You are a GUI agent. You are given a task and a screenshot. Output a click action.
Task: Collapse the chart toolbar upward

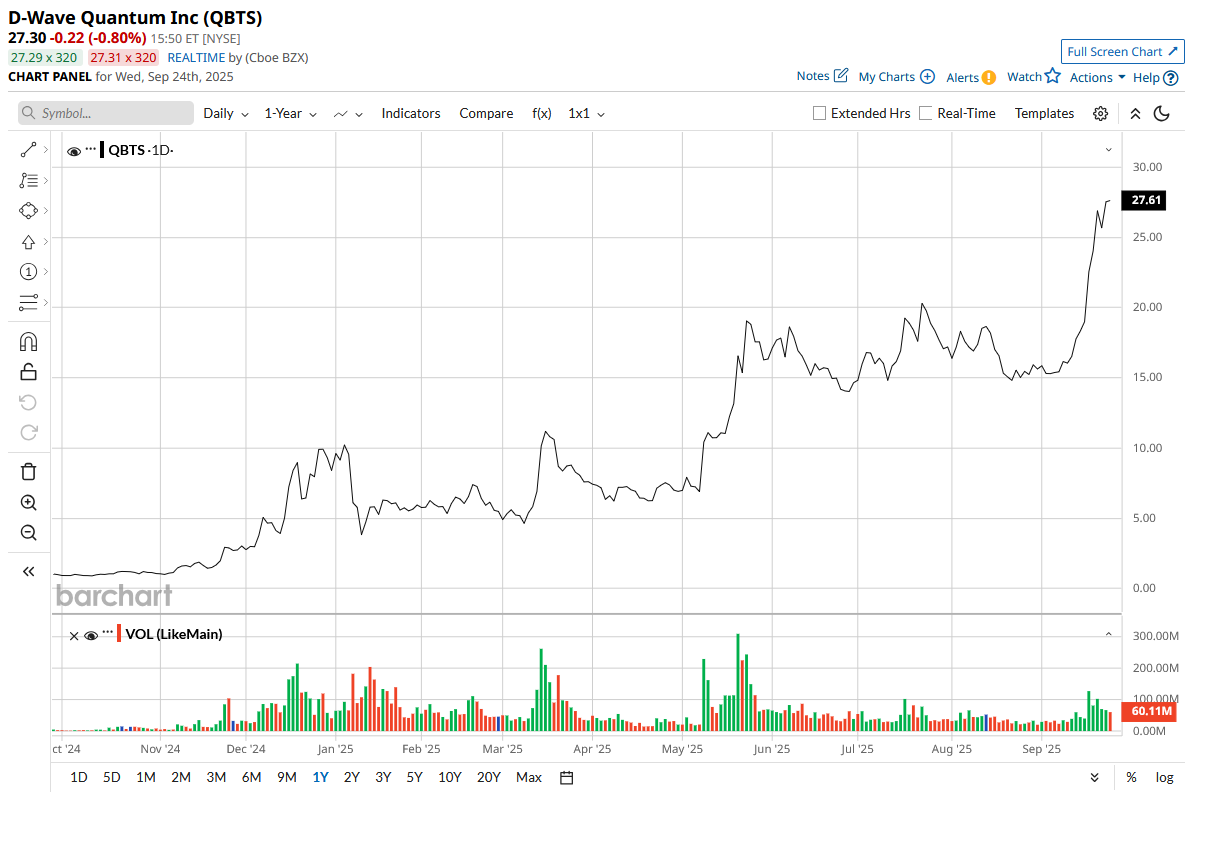coord(1135,114)
